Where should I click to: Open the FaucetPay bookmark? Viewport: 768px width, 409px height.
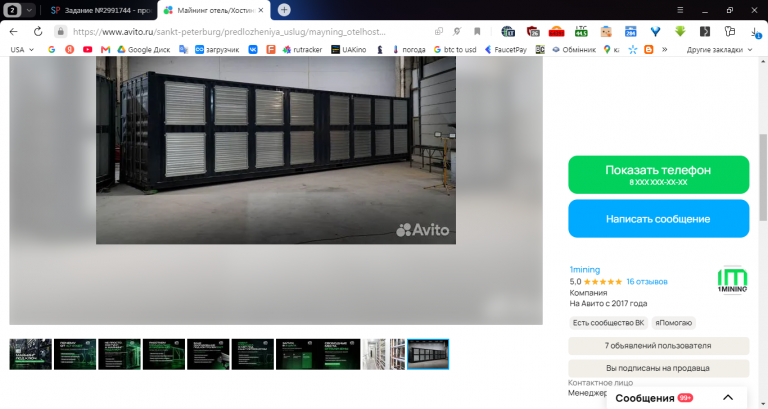(505, 49)
